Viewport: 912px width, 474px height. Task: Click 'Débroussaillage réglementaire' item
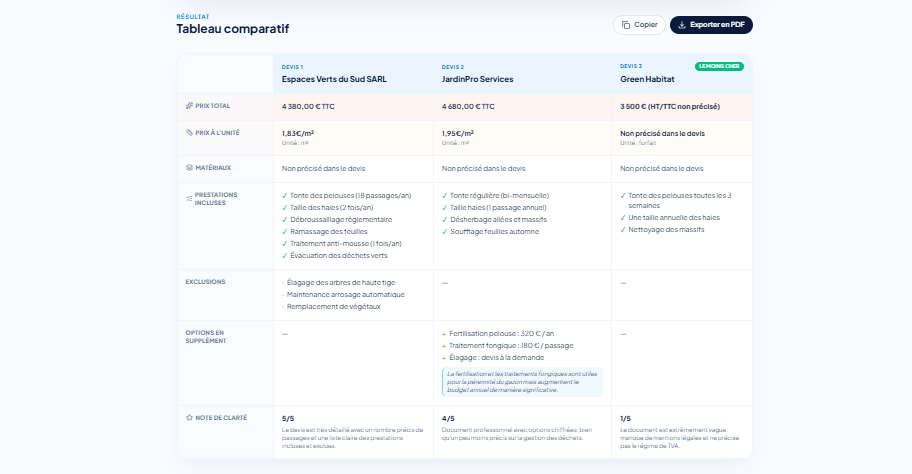pyautogui.click(x=341, y=219)
